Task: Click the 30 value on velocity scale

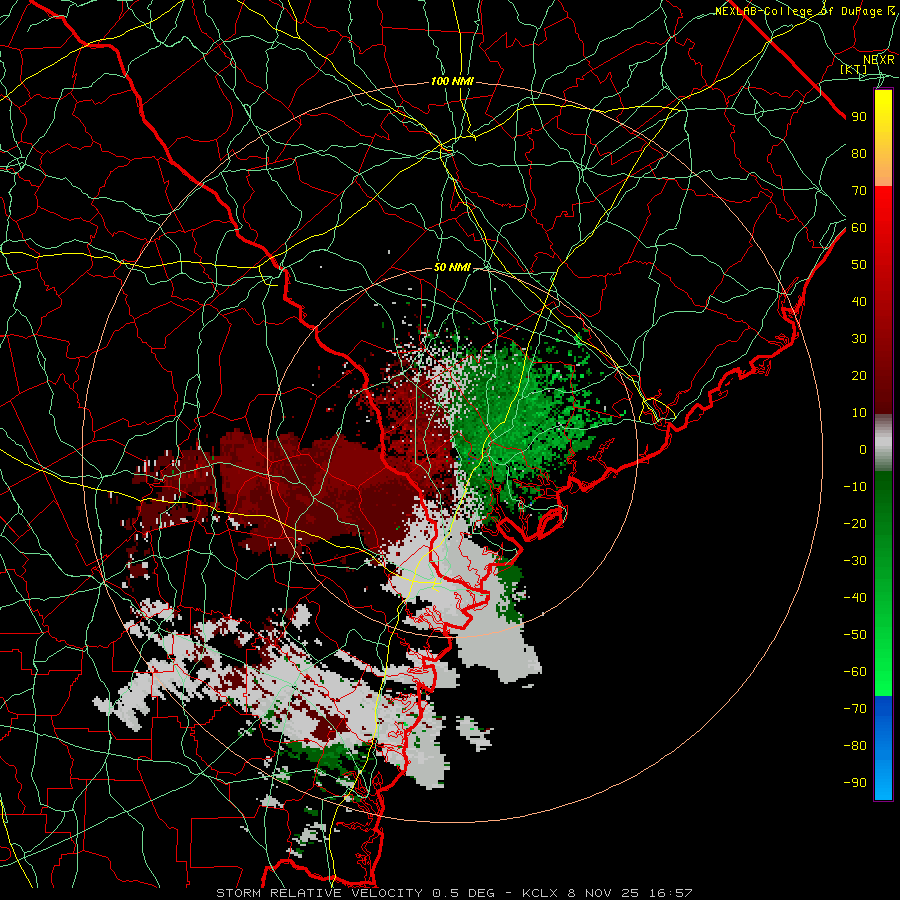Action: [859, 339]
